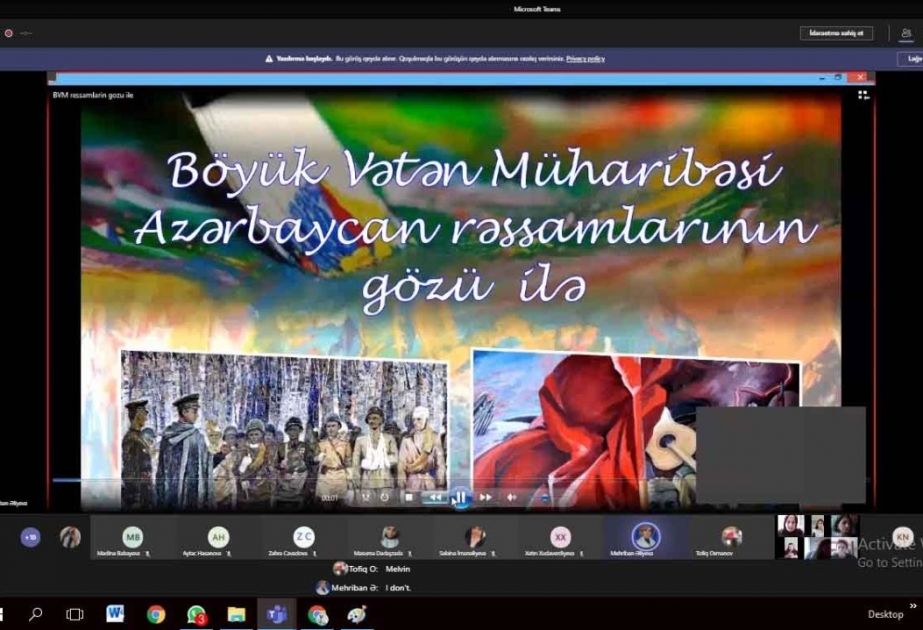Viewport: 923px width, 630px height.
Task: Switch to Microsoft Teams taskbar icon
Action: [276, 615]
